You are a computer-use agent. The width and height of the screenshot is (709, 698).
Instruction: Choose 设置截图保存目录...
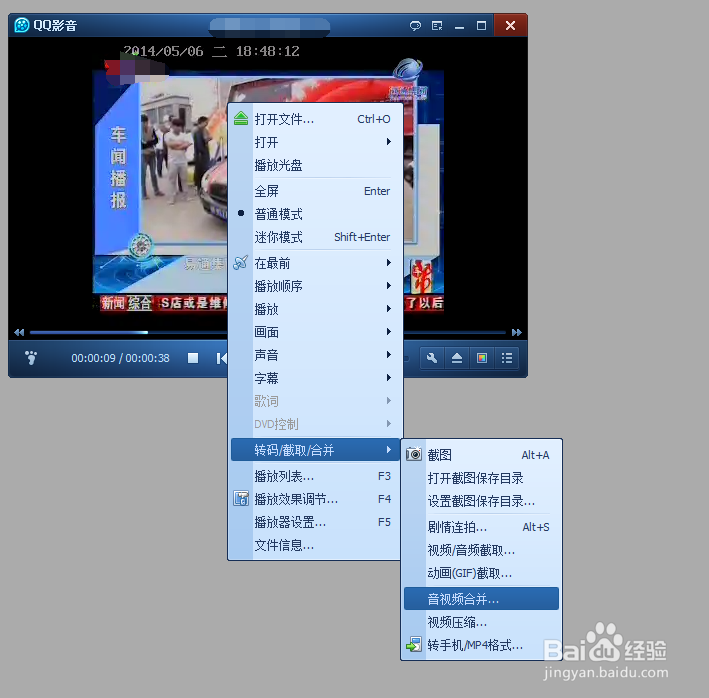coord(481,501)
